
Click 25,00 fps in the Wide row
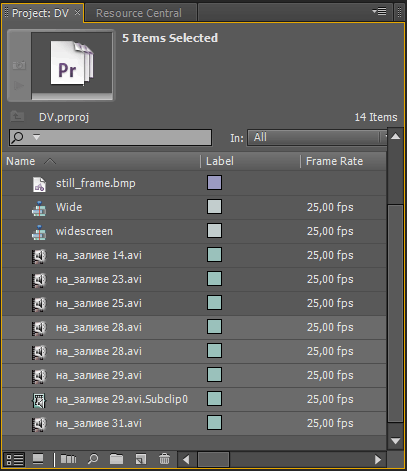click(x=330, y=207)
